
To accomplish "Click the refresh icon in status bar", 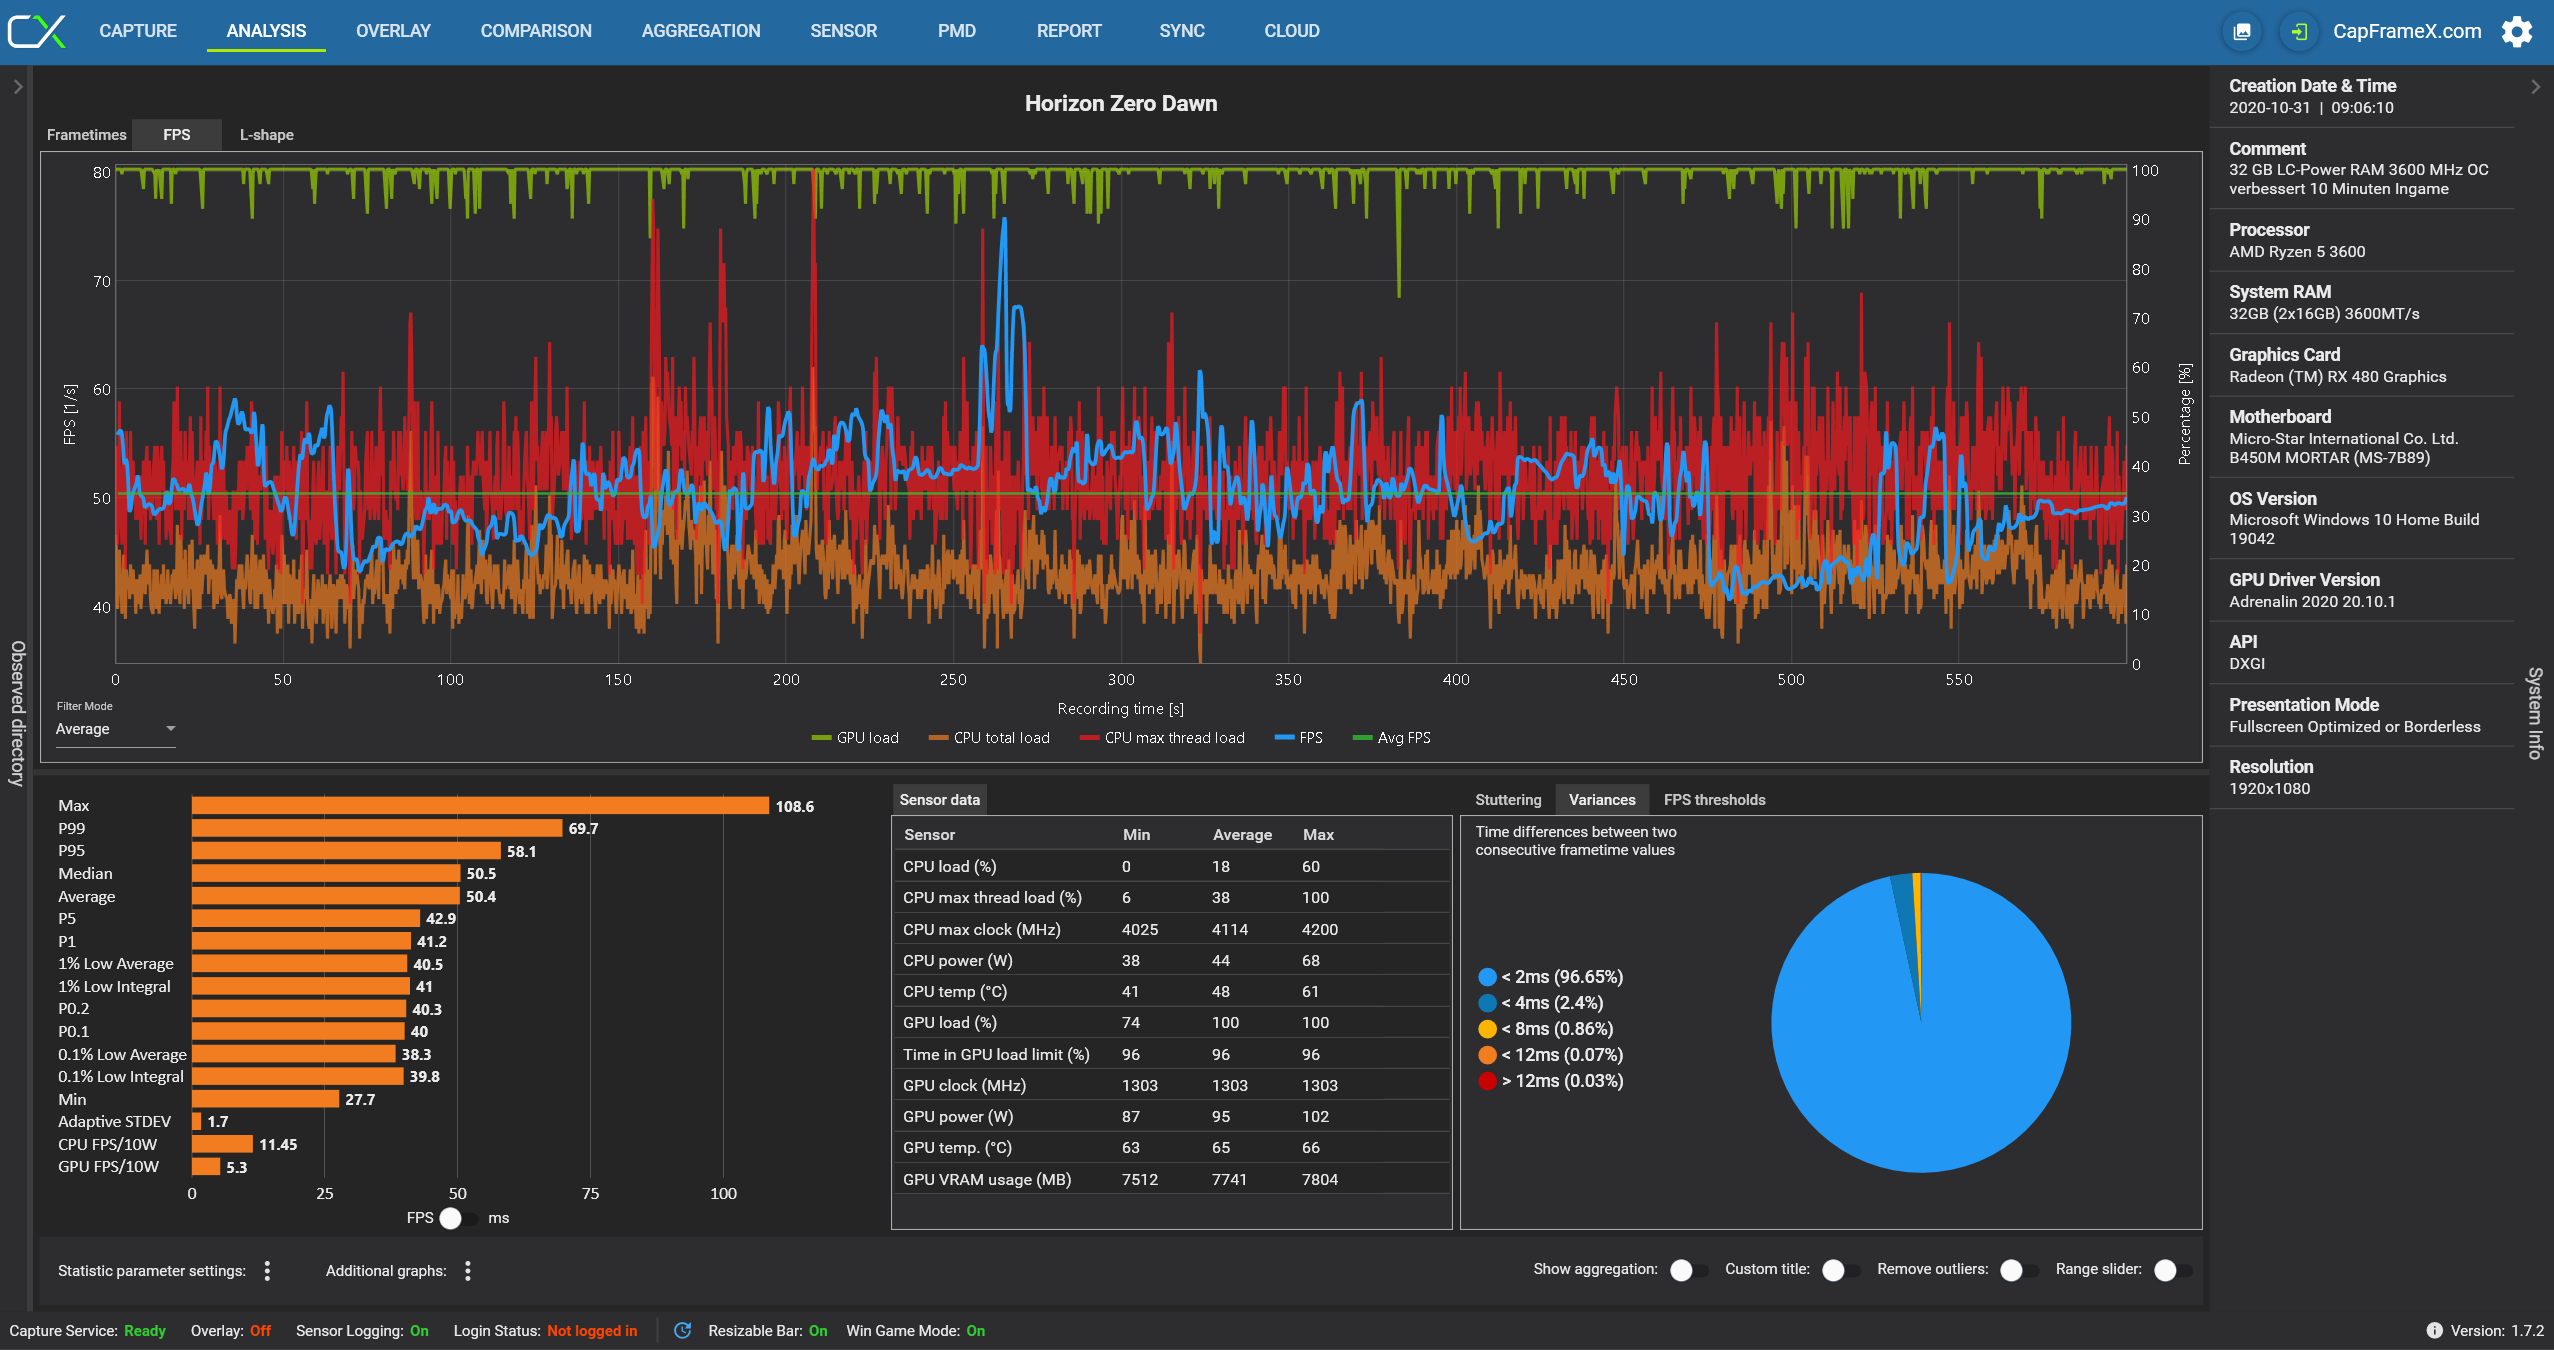I will (x=683, y=1330).
